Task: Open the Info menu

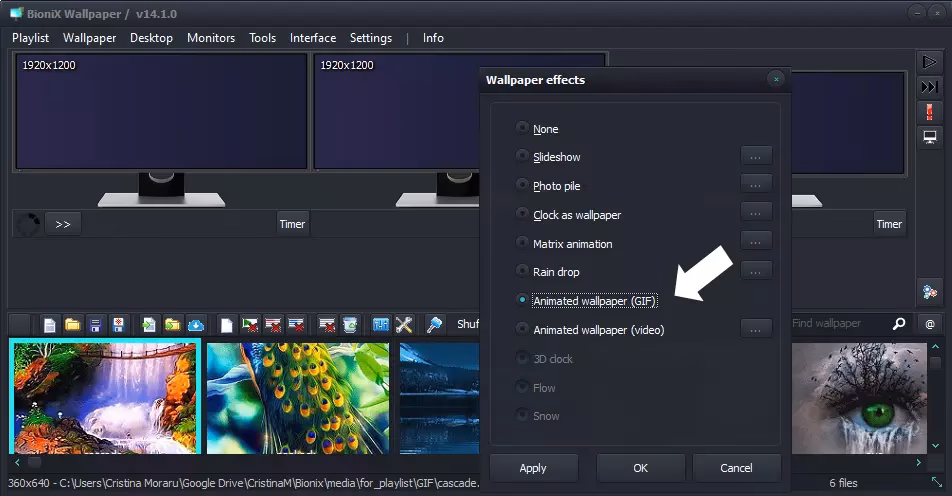Action: [x=433, y=38]
